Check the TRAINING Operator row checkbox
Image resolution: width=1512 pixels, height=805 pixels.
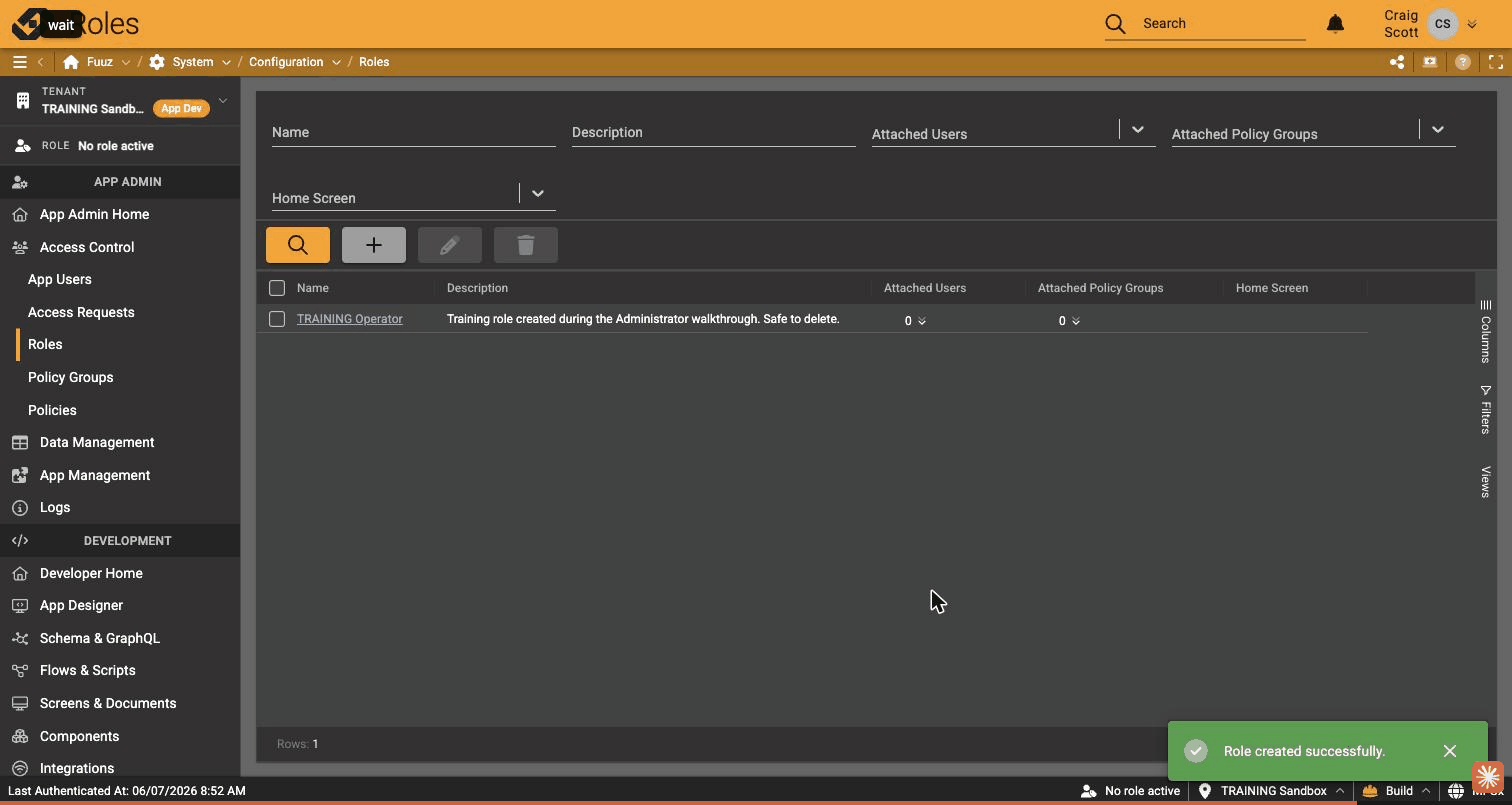[x=277, y=319]
